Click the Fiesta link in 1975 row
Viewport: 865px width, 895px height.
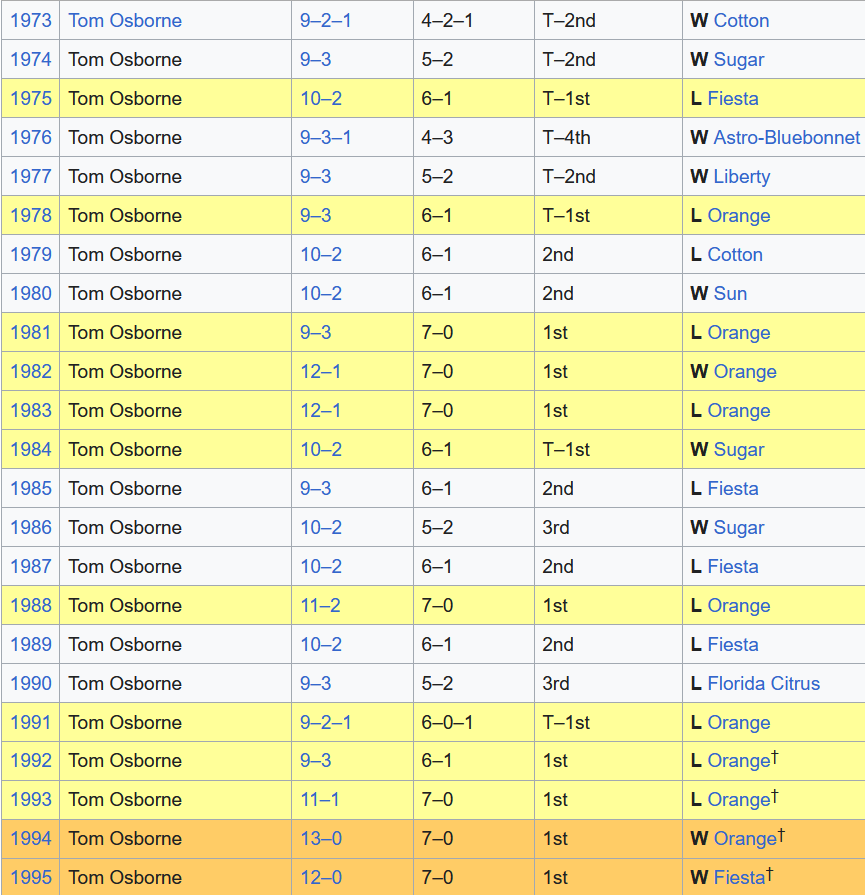pyautogui.click(x=732, y=99)
